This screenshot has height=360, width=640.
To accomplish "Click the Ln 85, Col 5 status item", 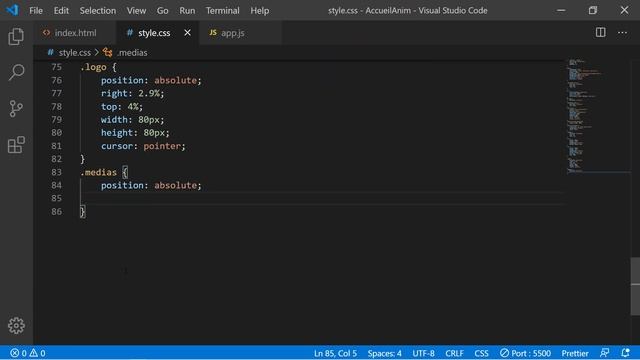I will (x=335, y=353).
